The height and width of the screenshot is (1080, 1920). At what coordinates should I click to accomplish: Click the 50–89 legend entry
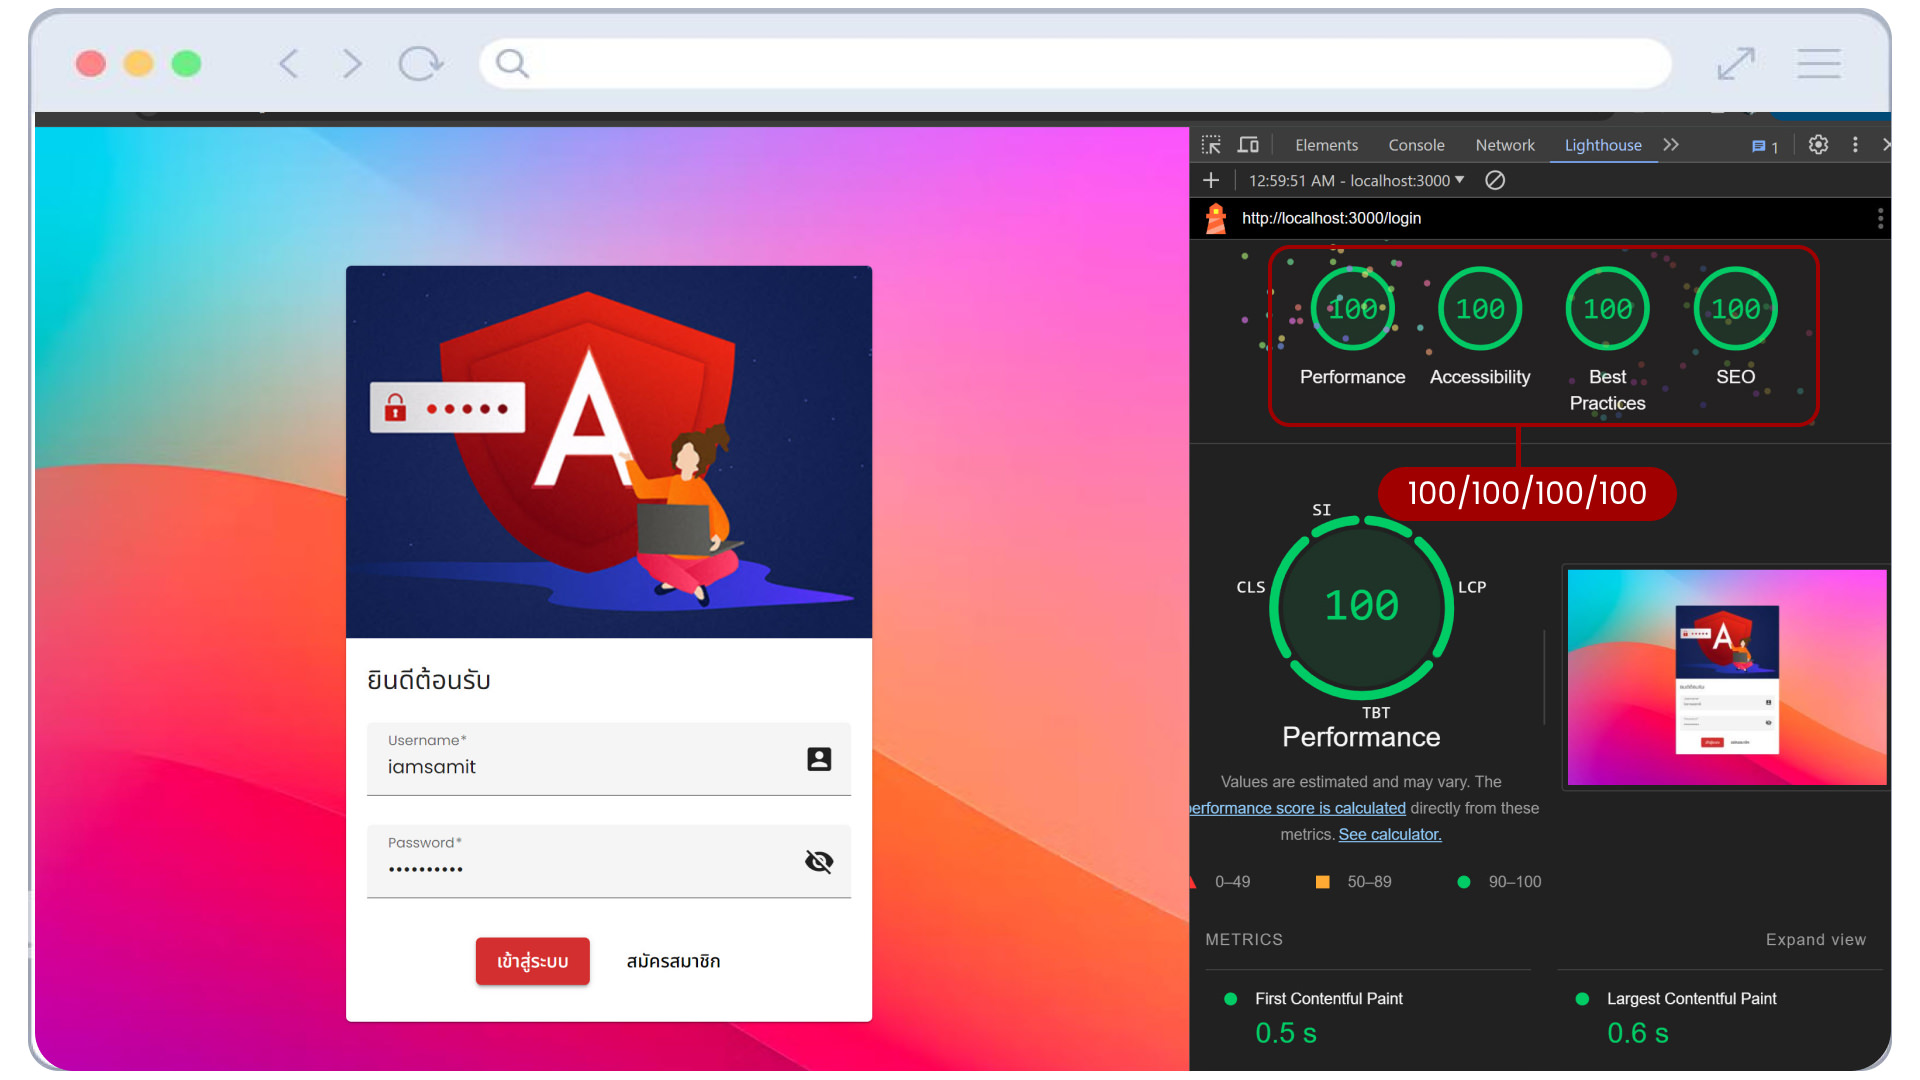[1353, 882]
